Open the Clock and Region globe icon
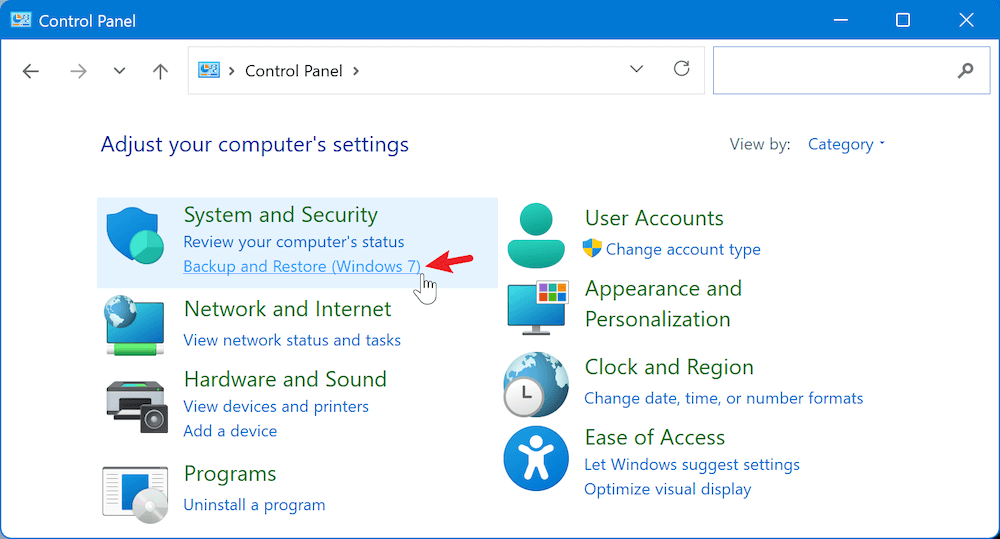 (x=536, y=384)
